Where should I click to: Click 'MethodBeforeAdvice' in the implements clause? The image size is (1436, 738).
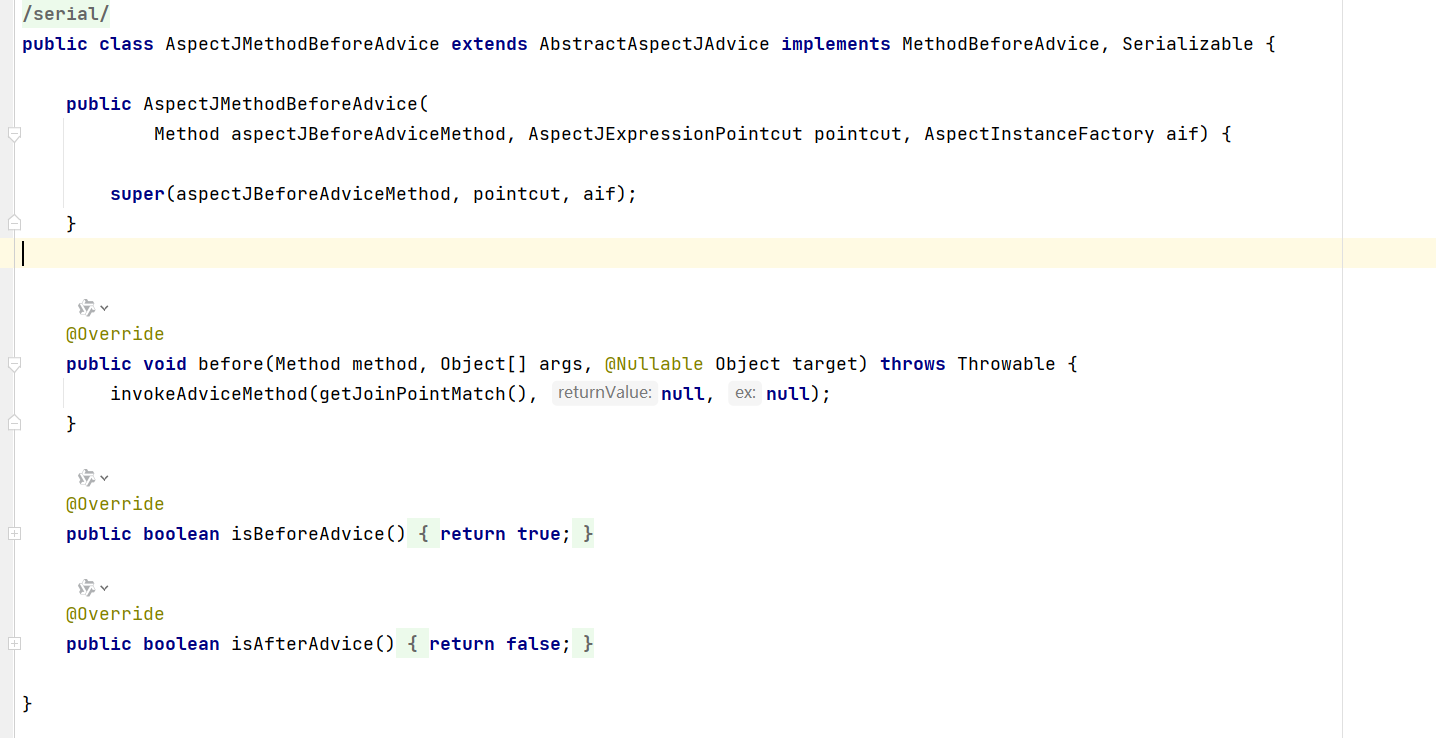pos(1000,44)
